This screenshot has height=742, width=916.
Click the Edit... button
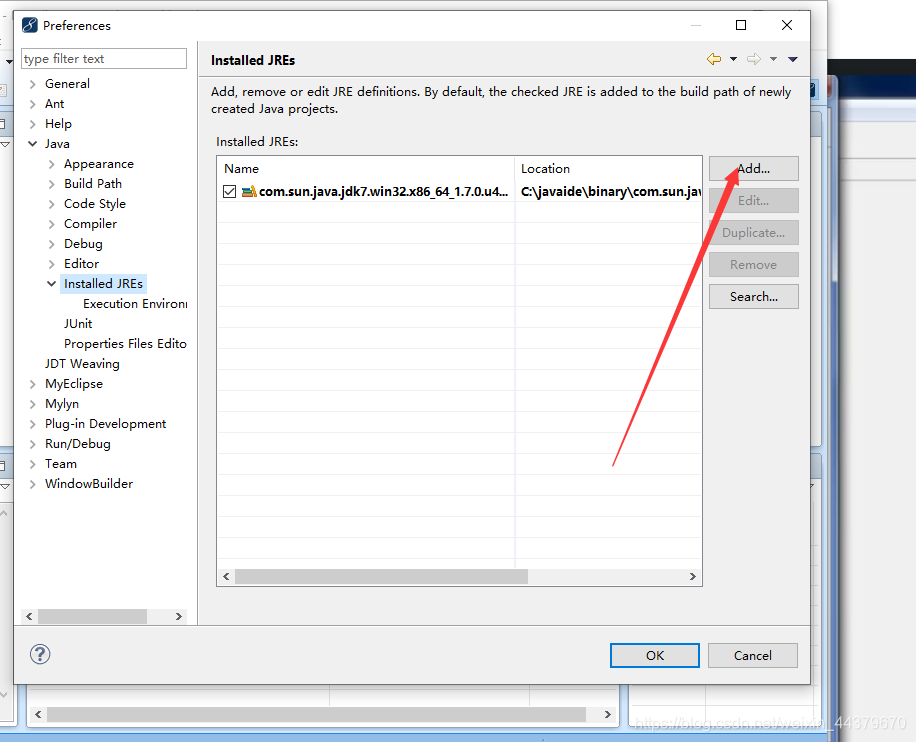pyautogui.click(x=754, y=200)
